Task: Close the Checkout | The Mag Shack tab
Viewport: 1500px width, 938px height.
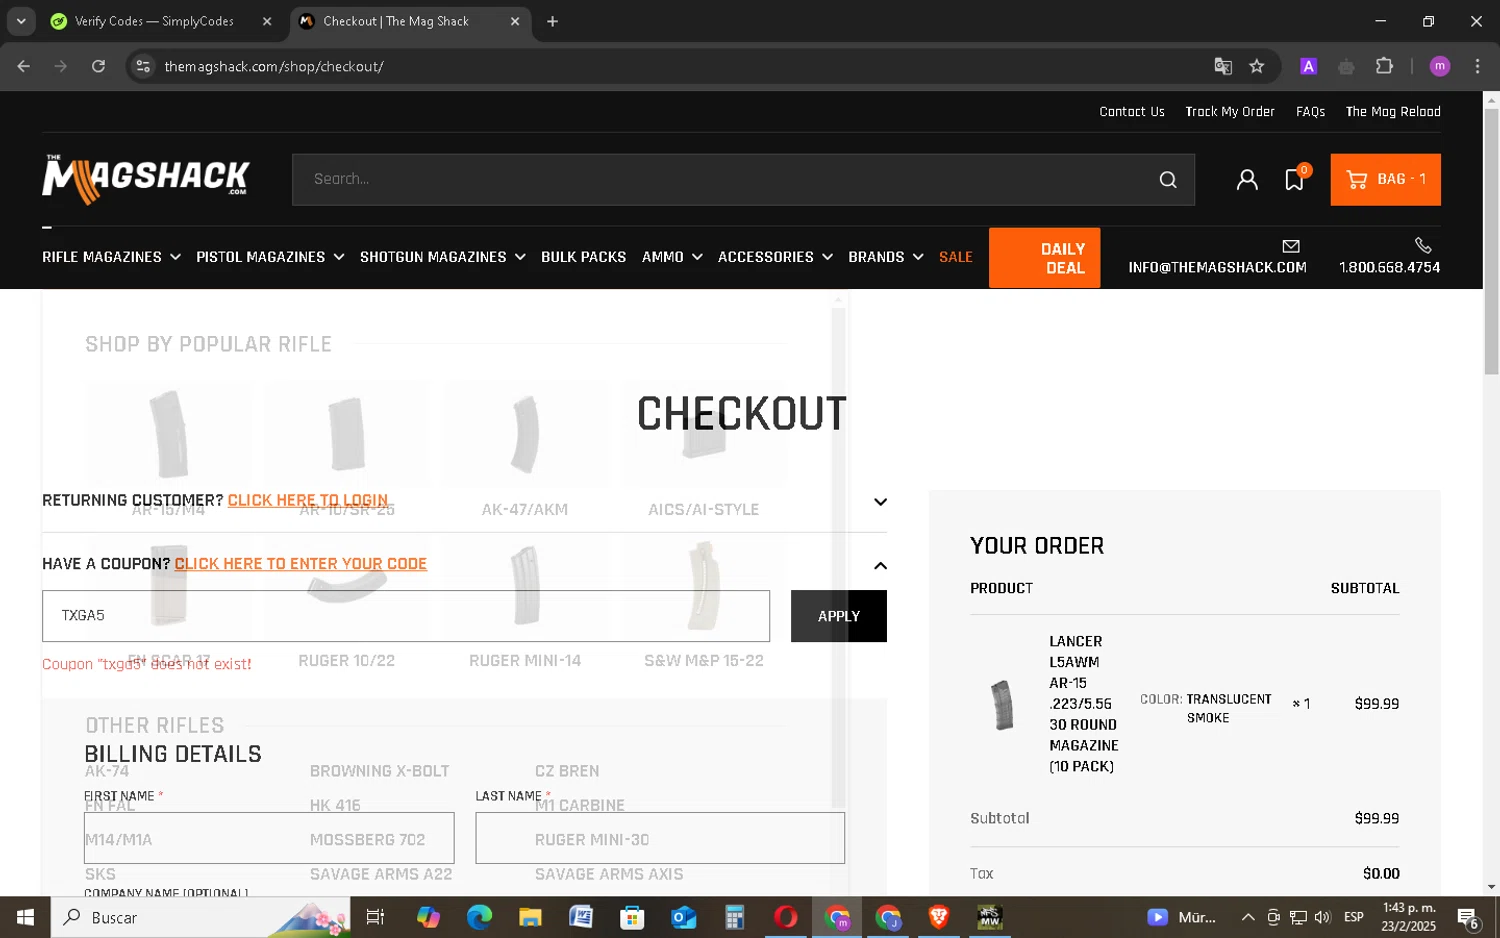Action: click(515, 21)
